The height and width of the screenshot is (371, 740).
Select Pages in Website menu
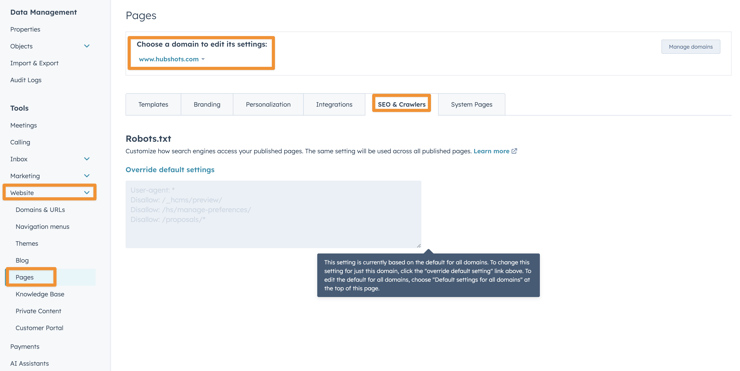[25, 278]
